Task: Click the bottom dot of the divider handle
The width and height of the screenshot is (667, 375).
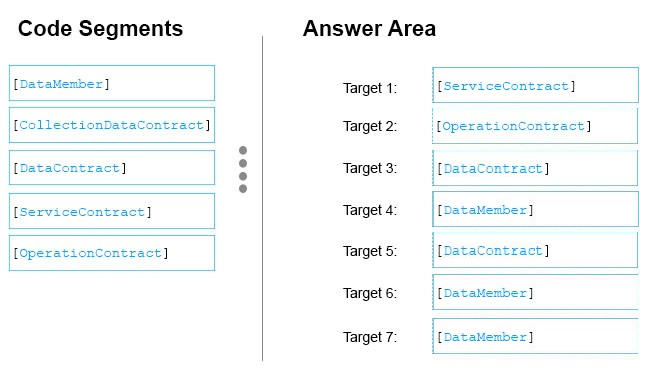Action: (x=243, y=188)
